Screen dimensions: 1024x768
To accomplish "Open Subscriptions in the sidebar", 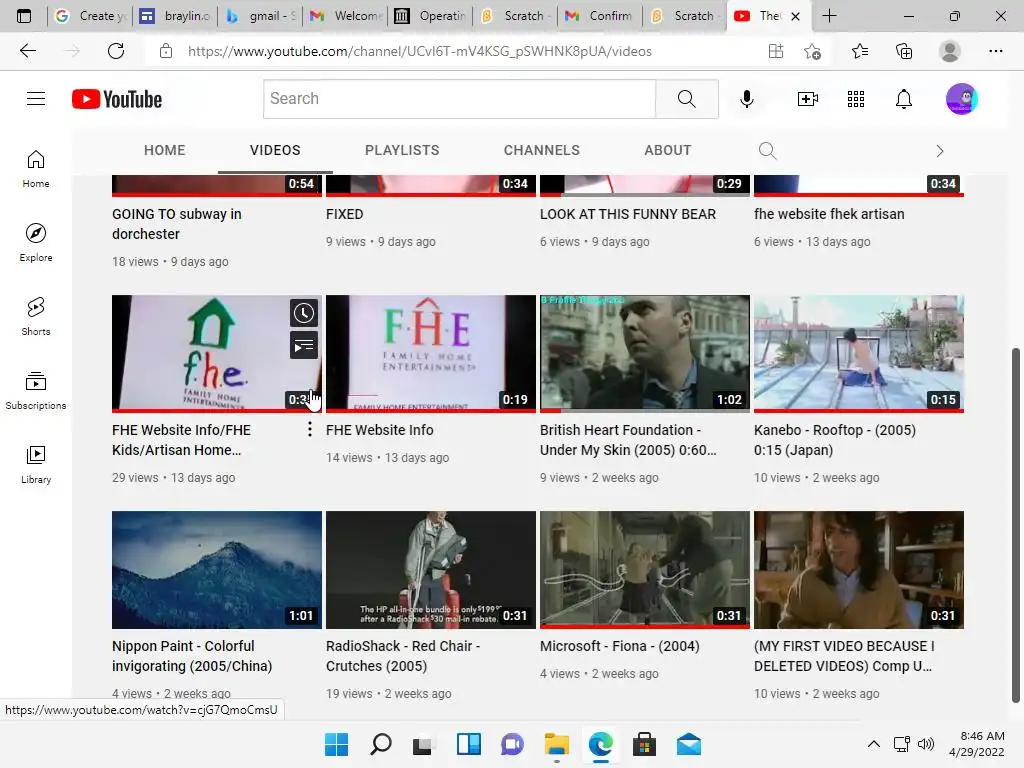I will point(36,390).
